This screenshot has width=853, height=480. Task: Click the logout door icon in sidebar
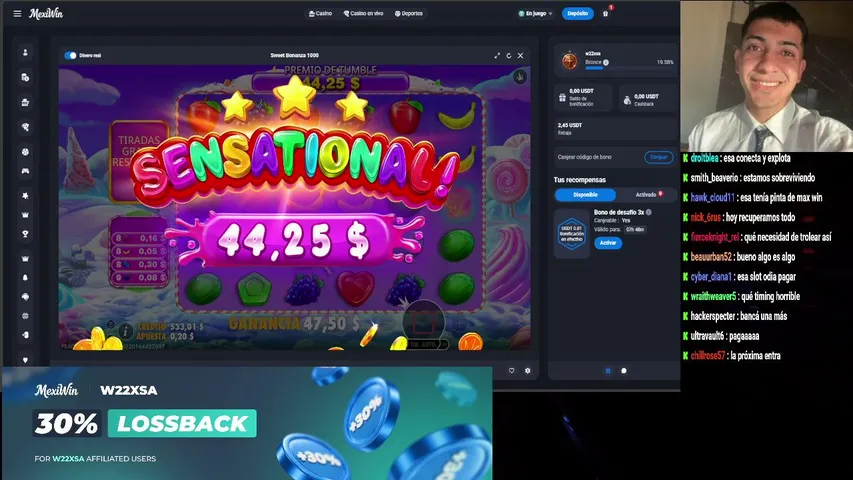(25, 335)
